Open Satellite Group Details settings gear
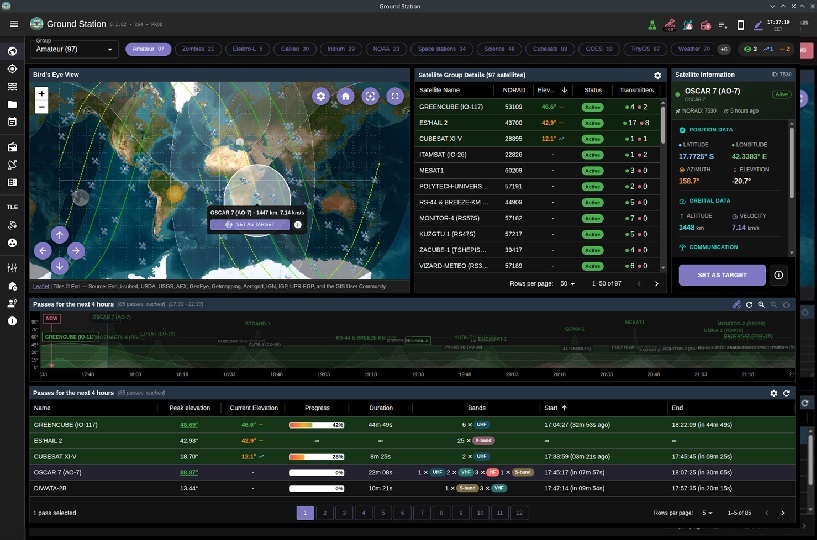The image size is (817, 540). (657, 75)
